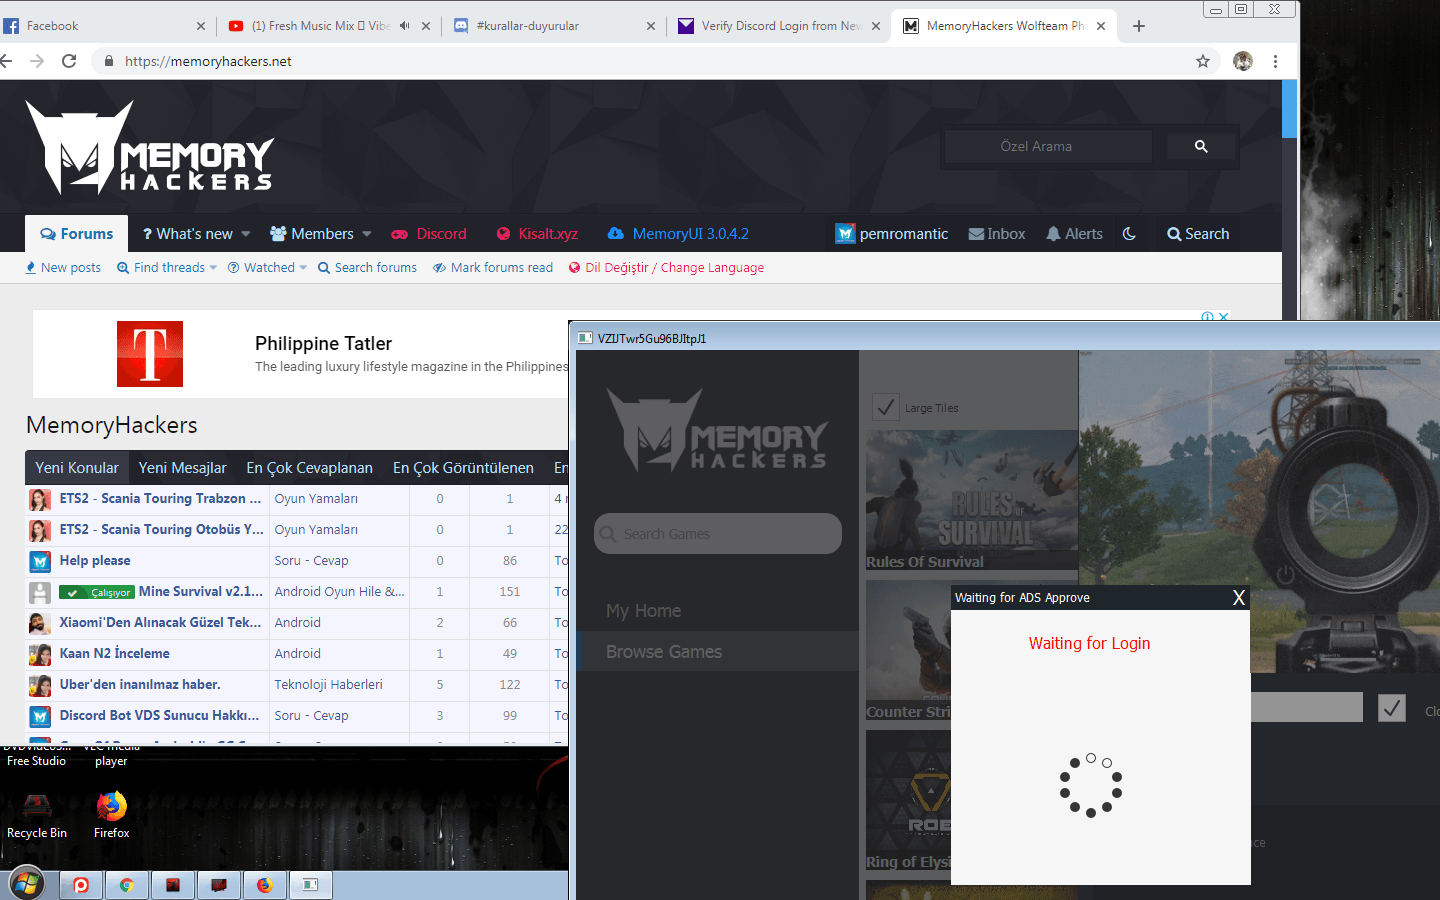
Task: Open the Recycle Bin desktop icon
Action: (37, 814)
